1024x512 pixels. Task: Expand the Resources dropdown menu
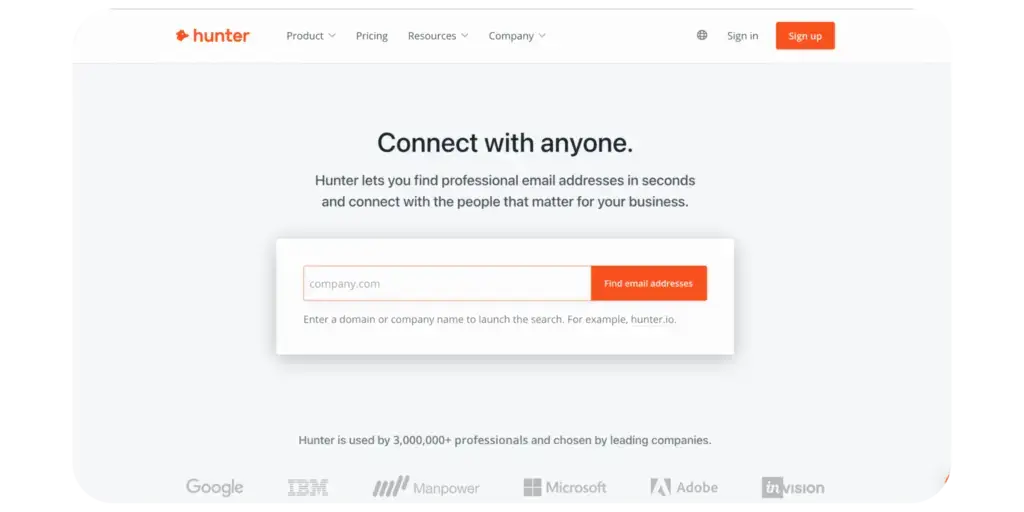[x=438, y=36]
